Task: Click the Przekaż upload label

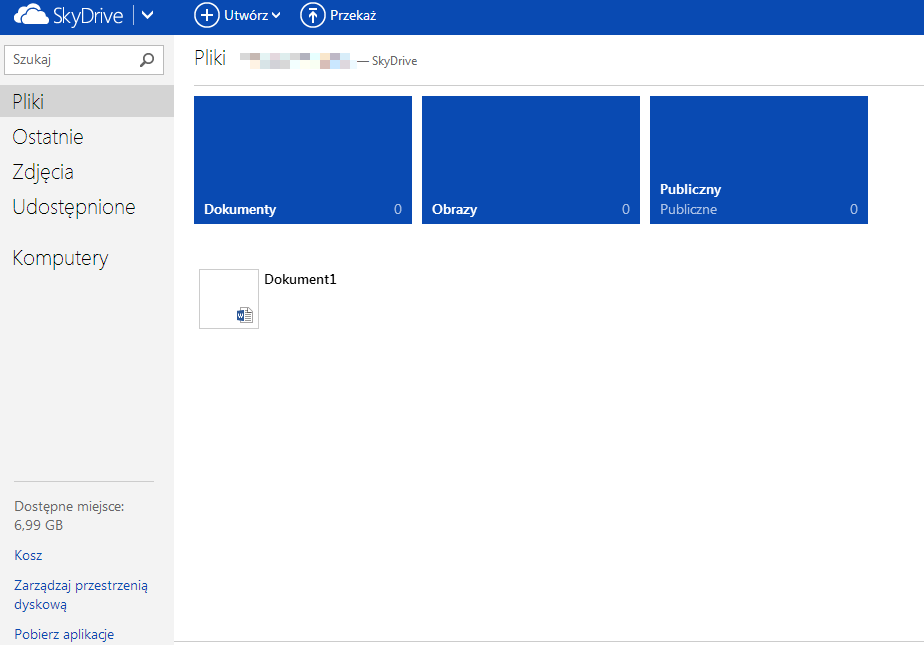Action: pos(353,16)
